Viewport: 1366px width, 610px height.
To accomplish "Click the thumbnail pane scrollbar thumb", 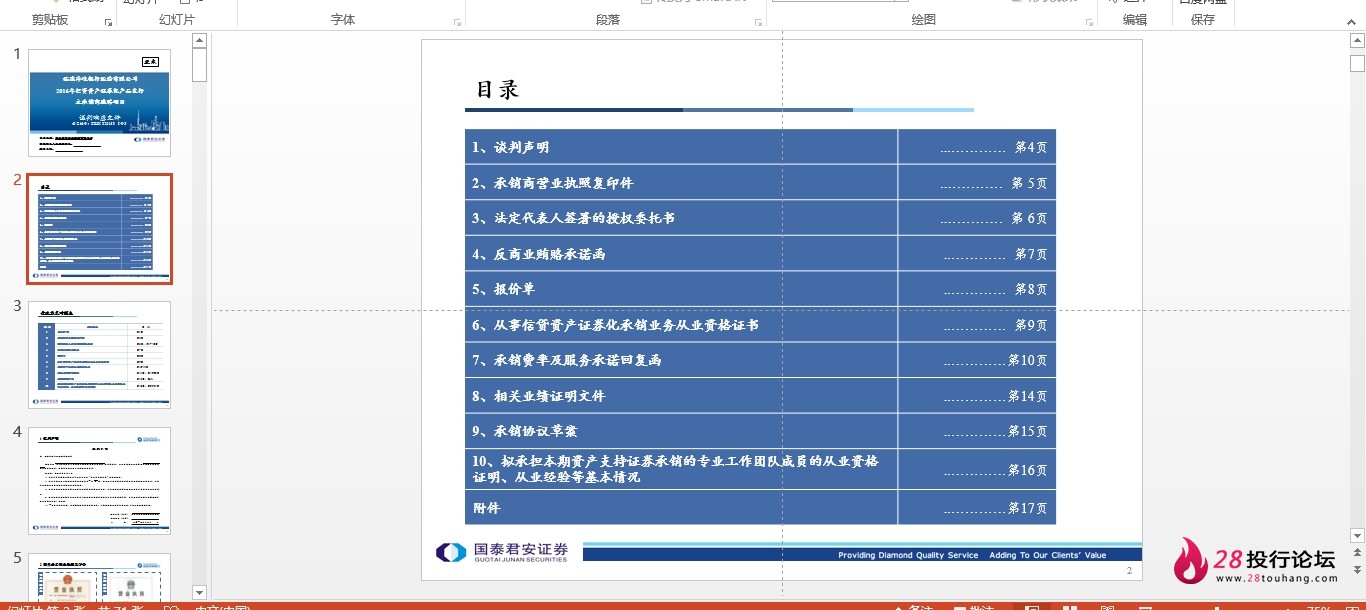I will click(199, 65).
